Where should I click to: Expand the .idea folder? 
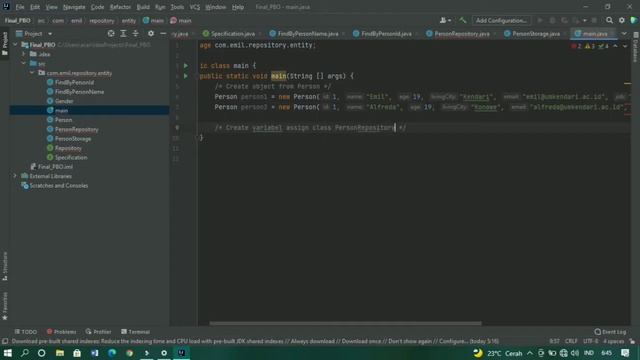pos(24,54)
